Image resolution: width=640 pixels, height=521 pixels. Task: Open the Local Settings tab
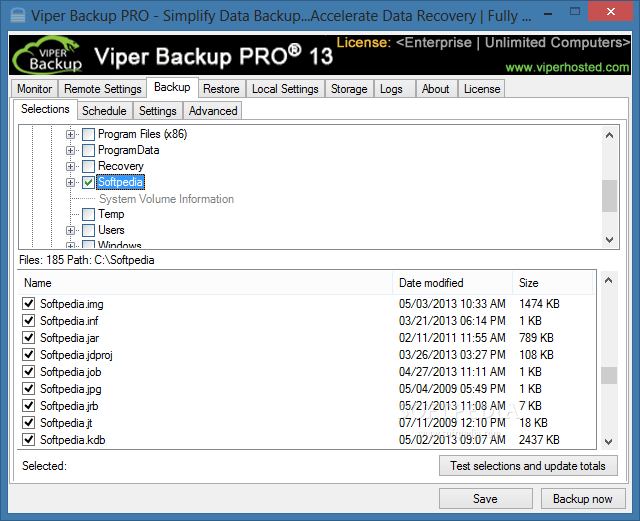[x=285, y=89]
